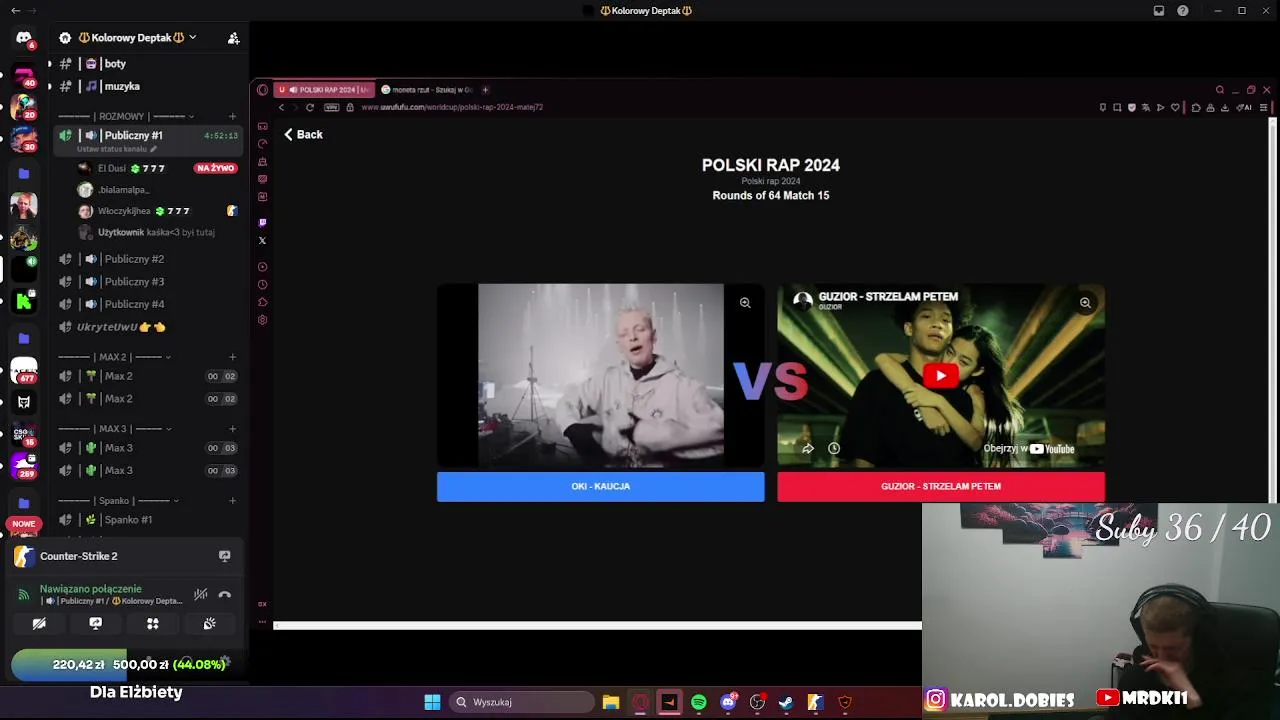Join Publiczny #4 voice channel
1280x720 pixels.
point(148,304)
